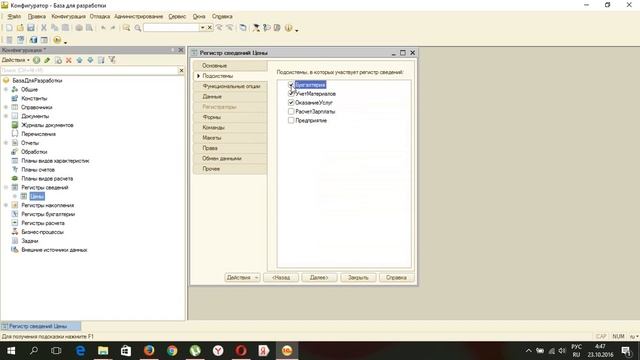Expand the Документы tree node
Image resolution: width=640 pixels, height=360 pixels.
pyautogui.click(x=6, y=116)
